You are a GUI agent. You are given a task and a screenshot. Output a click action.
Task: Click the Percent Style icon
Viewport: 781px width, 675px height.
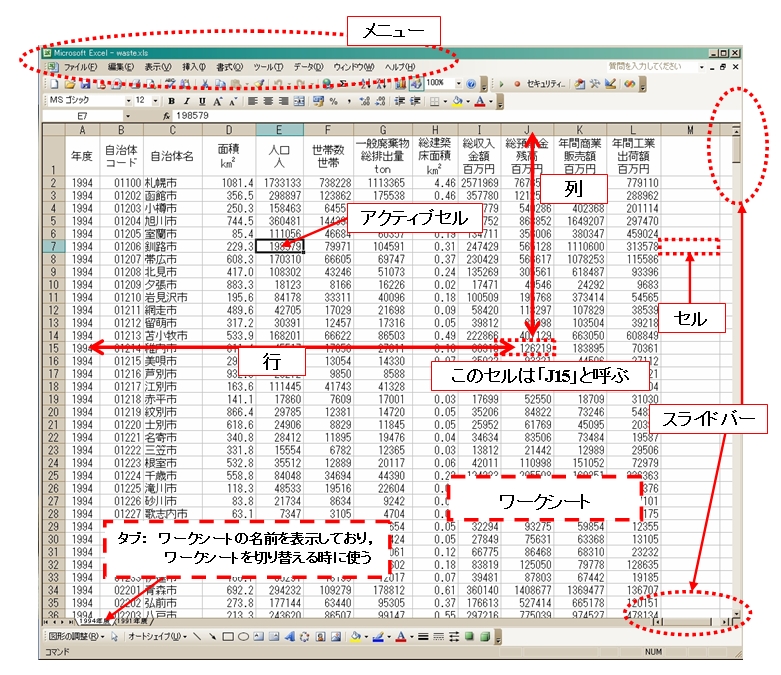click(x=333, y=101)
